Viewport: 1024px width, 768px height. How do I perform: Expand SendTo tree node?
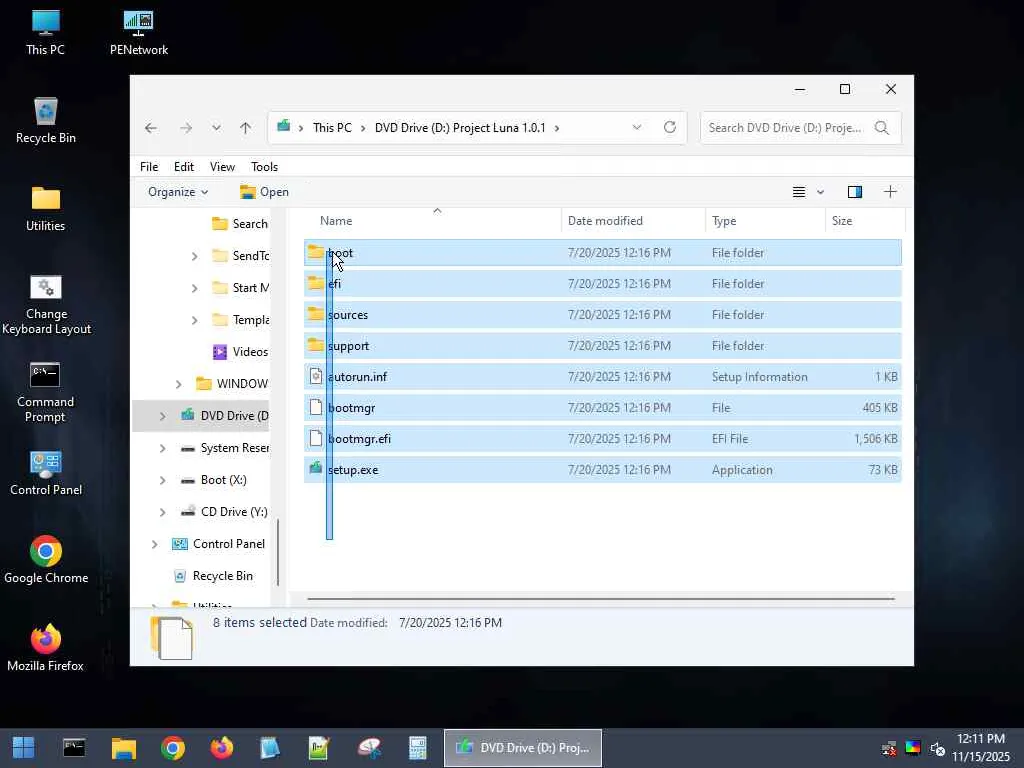click(x=195, y=256)
